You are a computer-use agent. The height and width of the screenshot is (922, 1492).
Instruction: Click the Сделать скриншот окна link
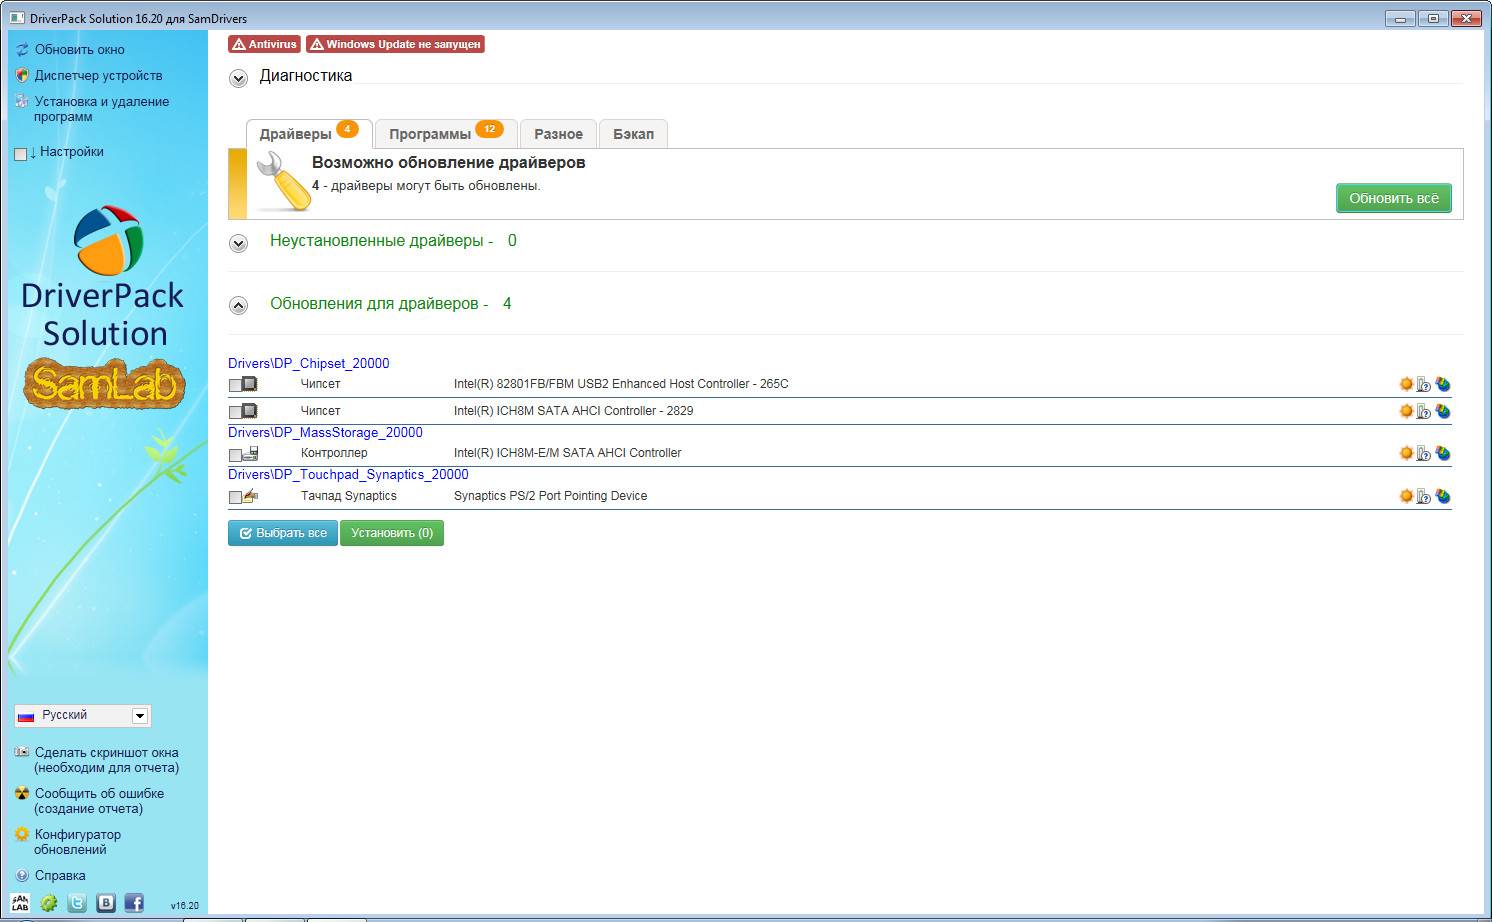106,760
